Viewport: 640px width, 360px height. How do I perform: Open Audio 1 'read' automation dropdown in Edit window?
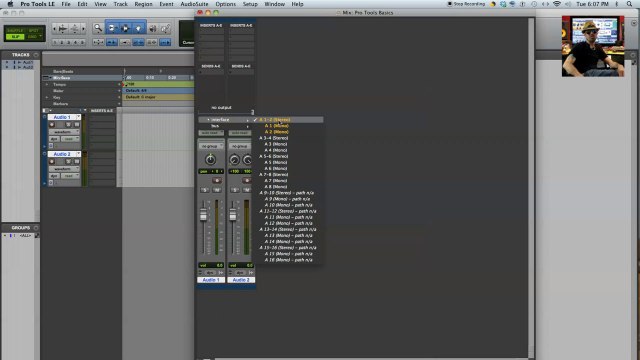pos(70,139)
